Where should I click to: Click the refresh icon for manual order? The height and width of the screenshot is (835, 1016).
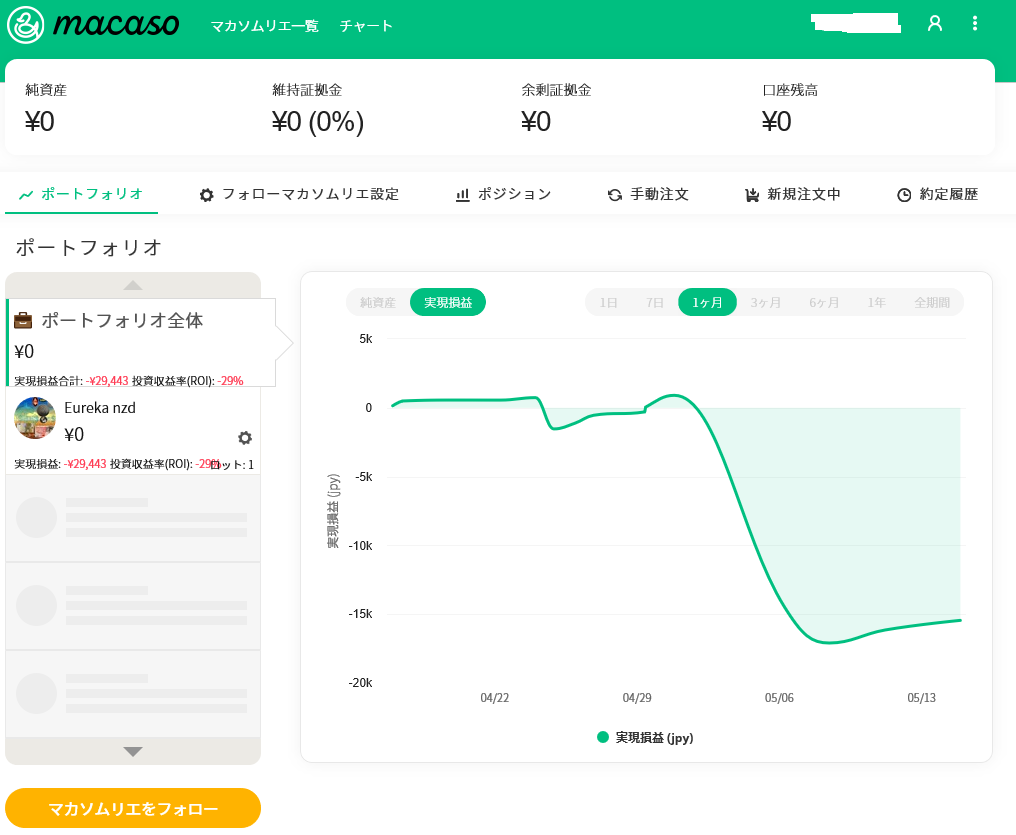pyautogui.click(x=615, y=195)
